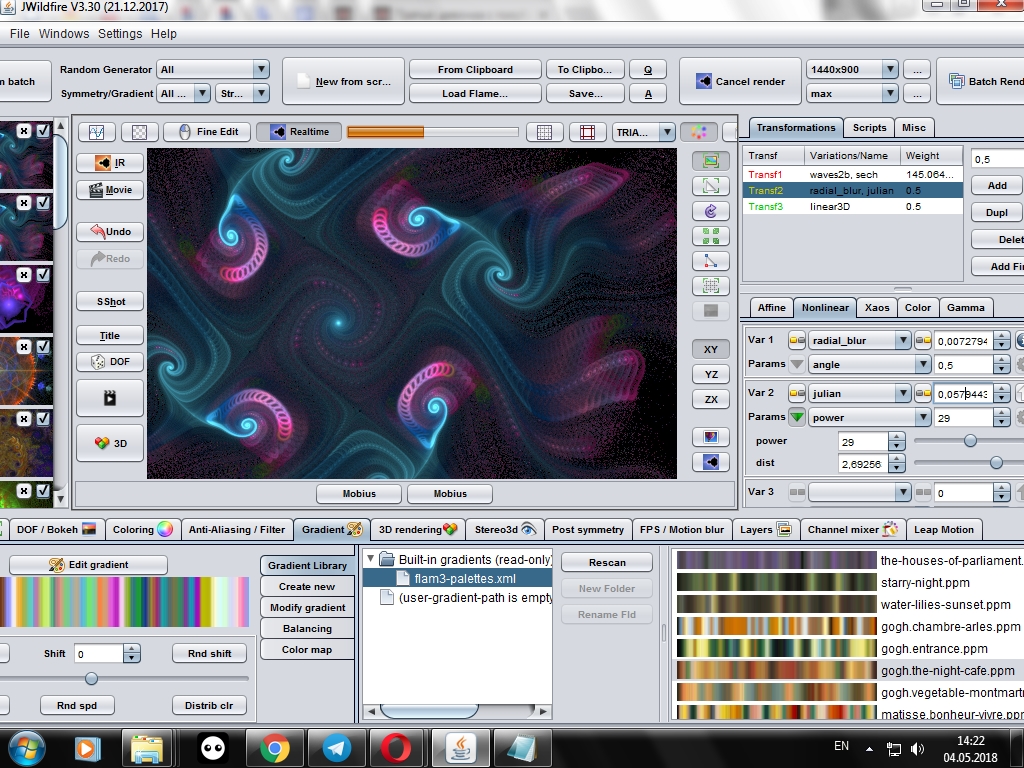Click the film clapper icon button below DOF
Image resolution: width=1024 pixels, height=768 pixels.
click(x=110, y=398)
